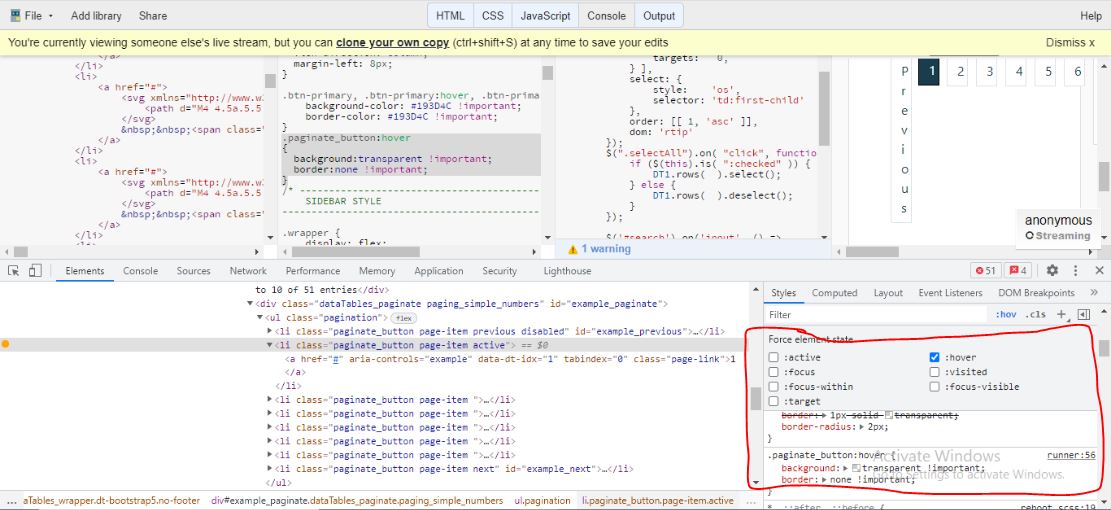The width and height of the screenshot is (1111, 510).
Task: Uncheck the :hover force state checkbox
Action: [935, 357]
